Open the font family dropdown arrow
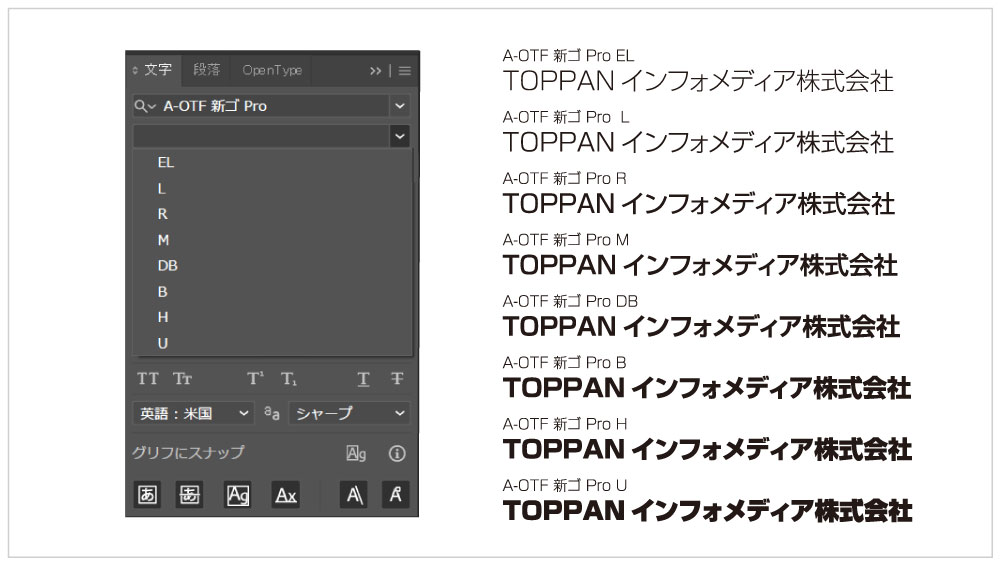 400,106
